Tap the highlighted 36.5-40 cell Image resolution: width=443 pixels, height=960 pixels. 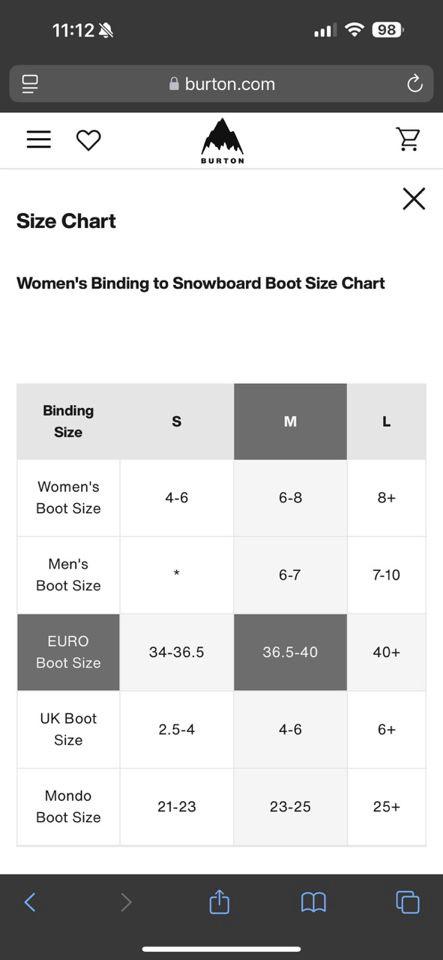(291, 652)
